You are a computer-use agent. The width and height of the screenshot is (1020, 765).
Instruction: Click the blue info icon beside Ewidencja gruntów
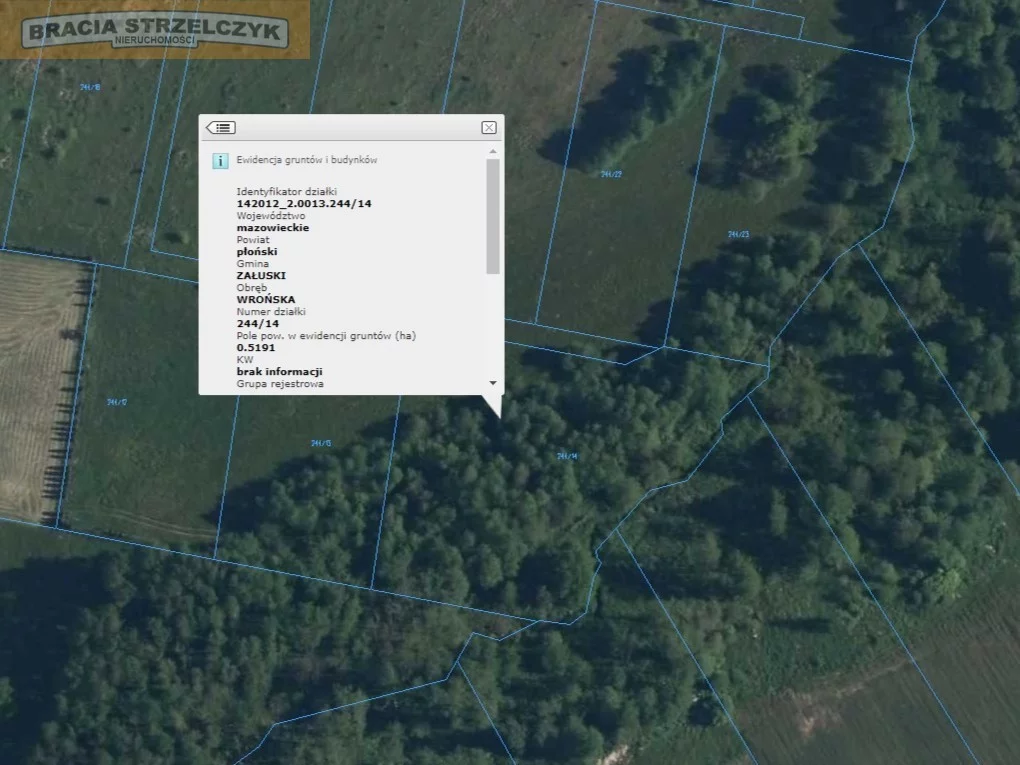pos(220,160)
